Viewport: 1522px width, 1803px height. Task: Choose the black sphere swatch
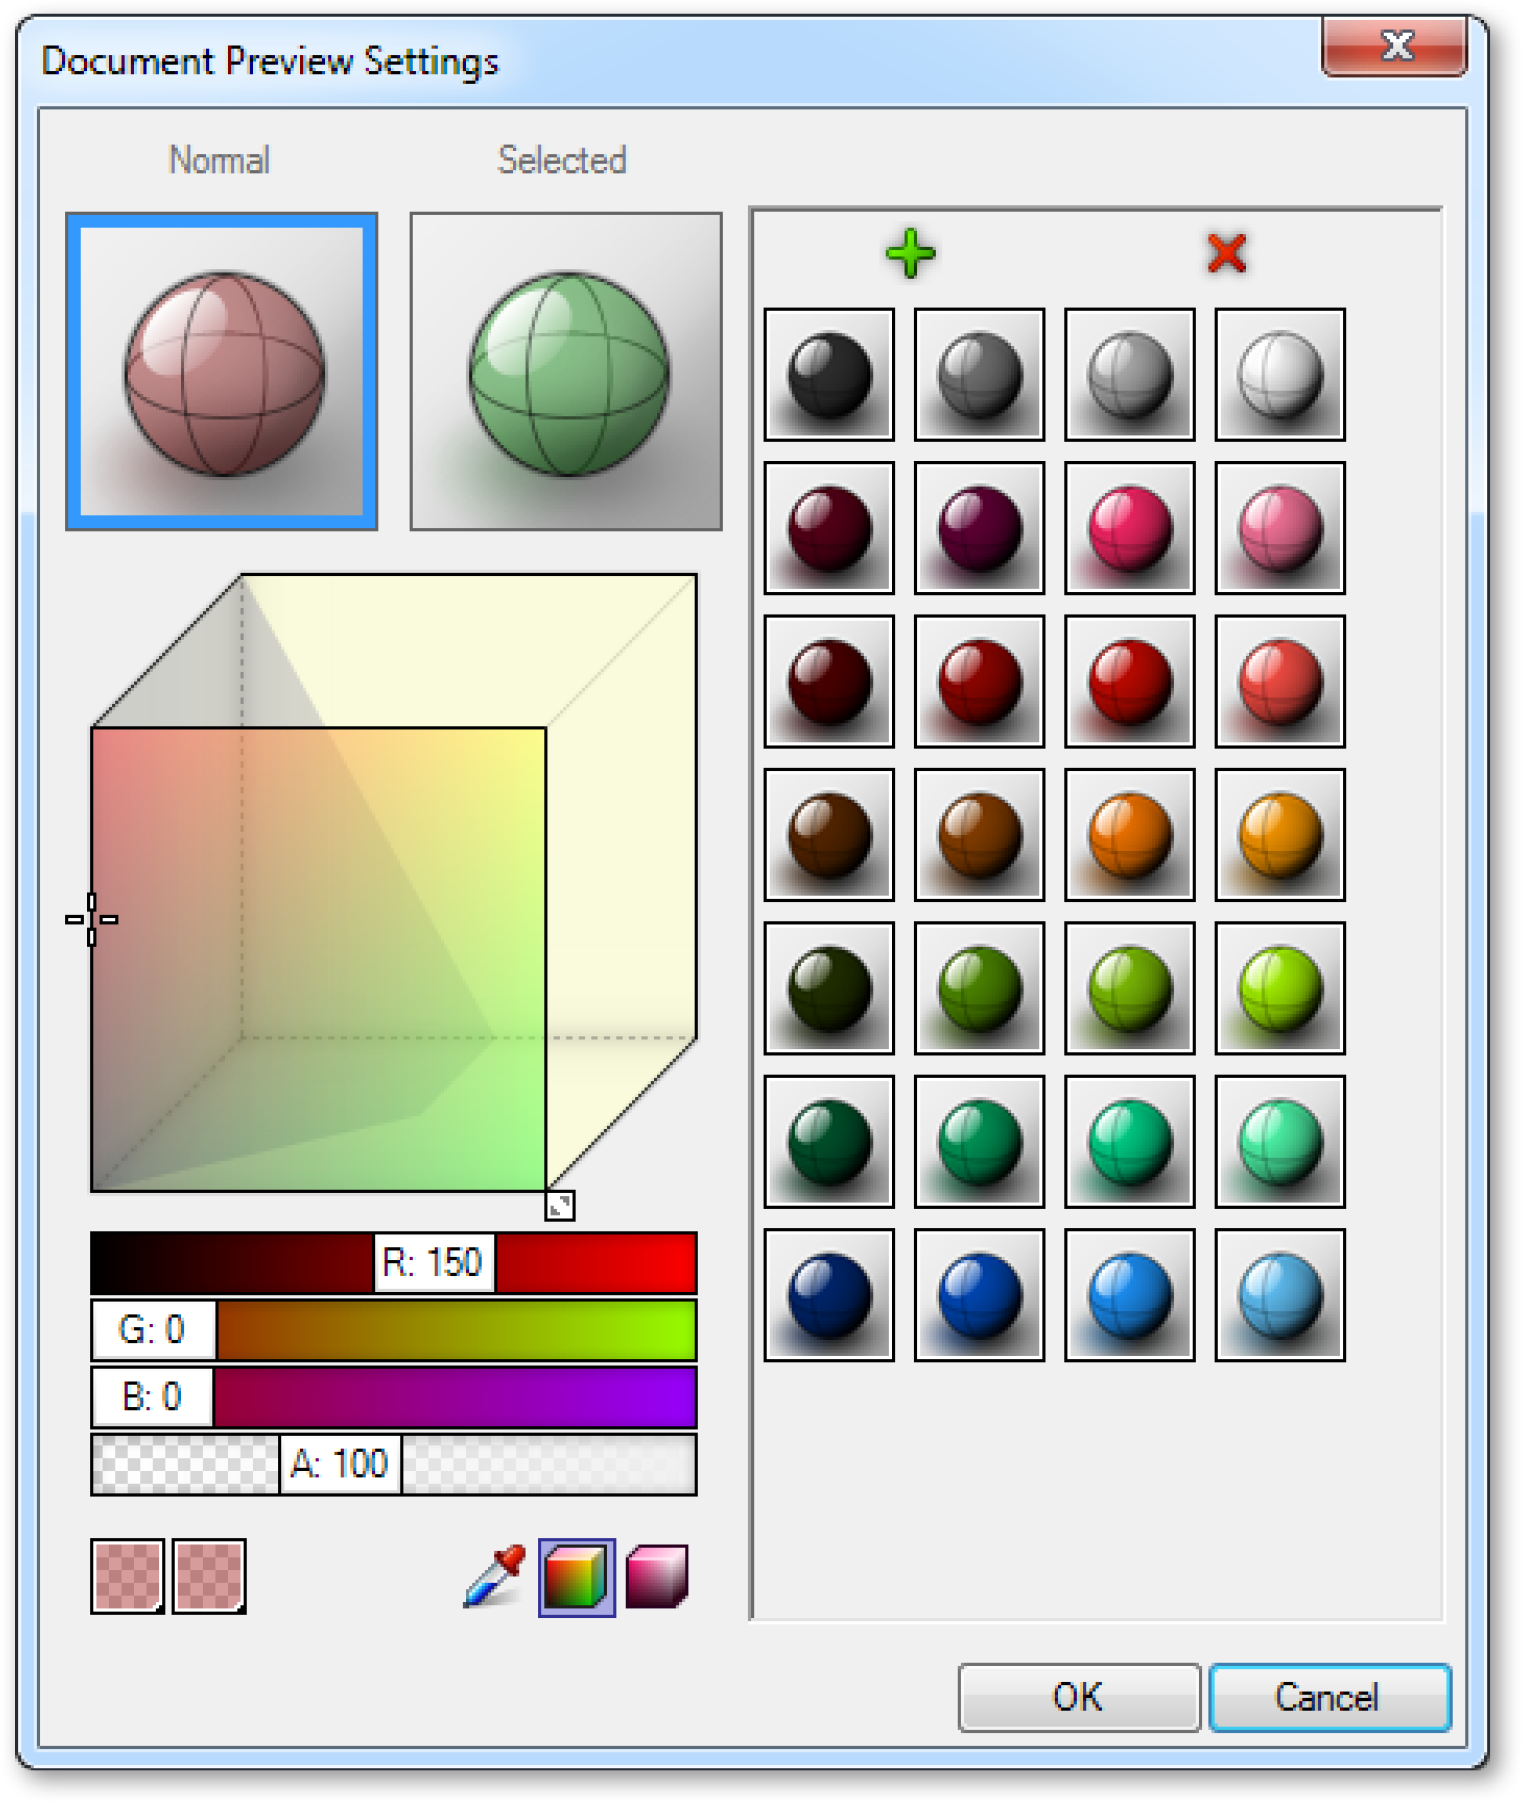coord(829,374)
